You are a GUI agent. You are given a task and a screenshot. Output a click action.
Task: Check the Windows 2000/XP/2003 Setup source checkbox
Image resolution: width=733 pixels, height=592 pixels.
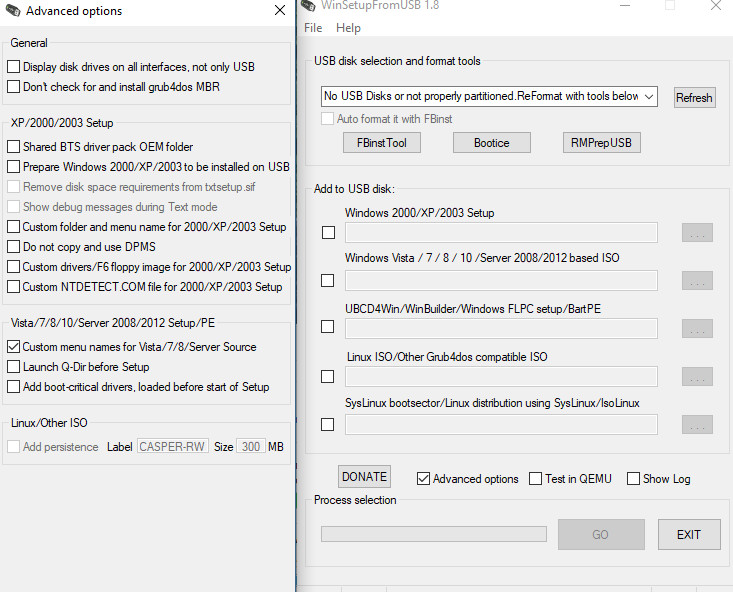point(329,232)
